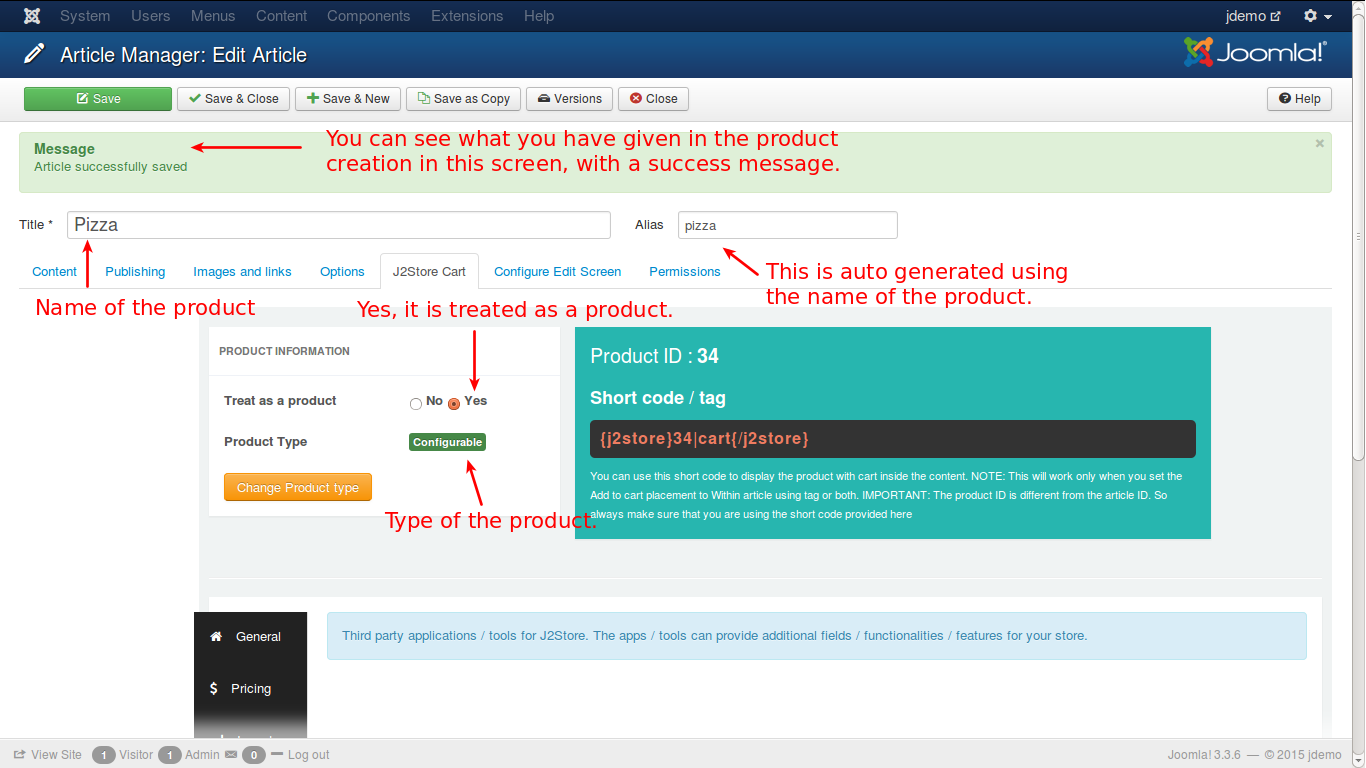Dismiss the success message with X
This screenshot has width=1366, height=768.
click(1319, 144)
